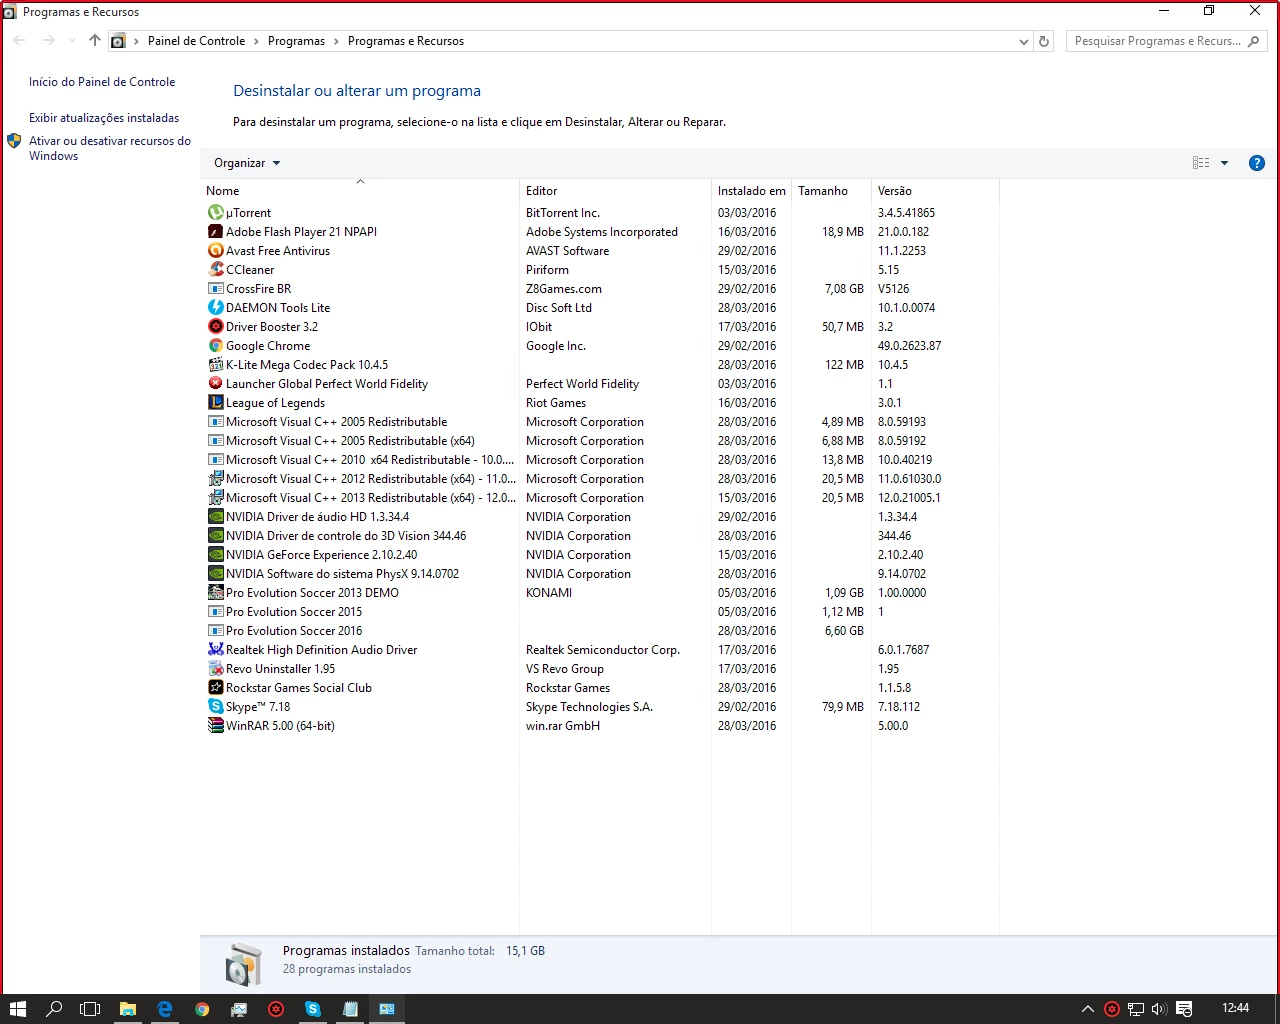Refresh the Programas e Recursos view

(x=1044, y=41)
